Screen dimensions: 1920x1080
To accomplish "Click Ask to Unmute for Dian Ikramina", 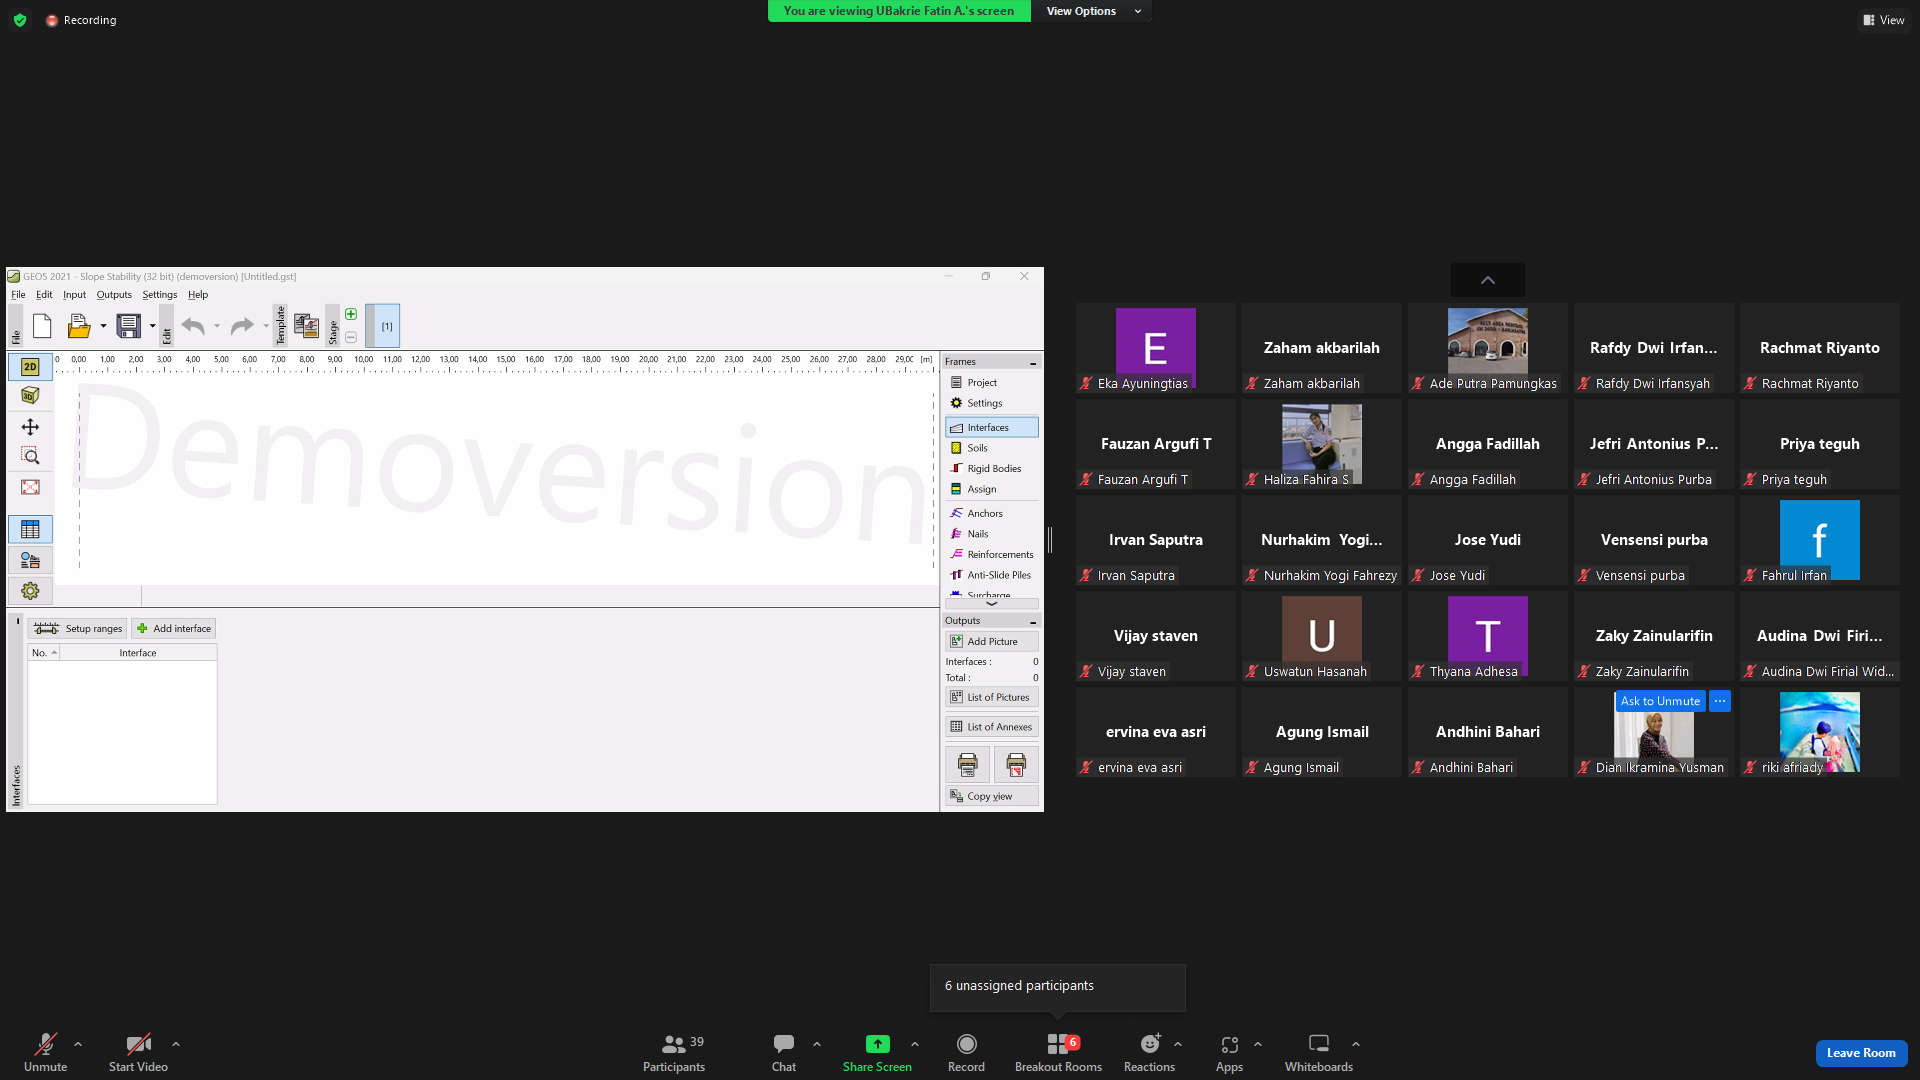I will tap(1660, 701).
